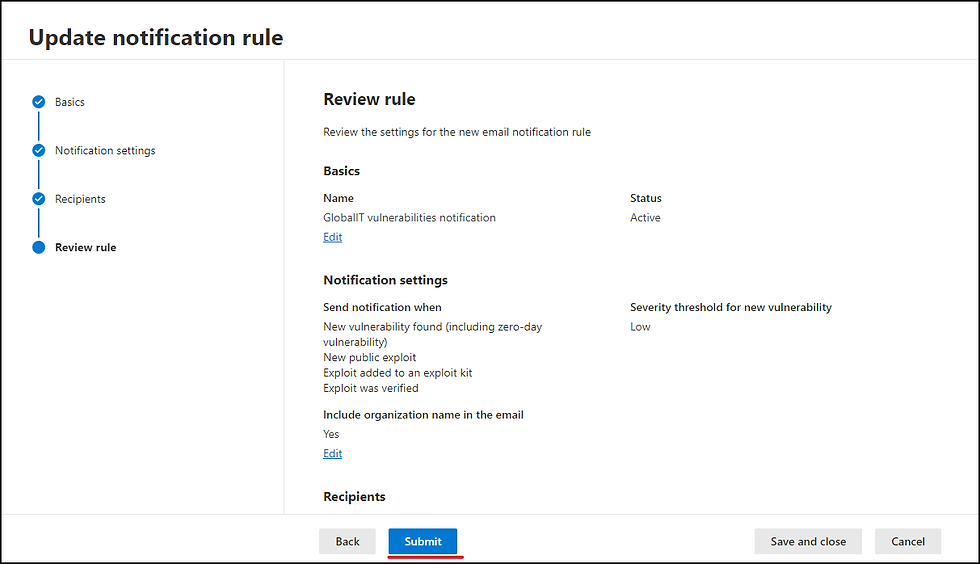Click the 'Review the settings' description text
The height and width of the screenshot is (564, 980).
point(457,132)
